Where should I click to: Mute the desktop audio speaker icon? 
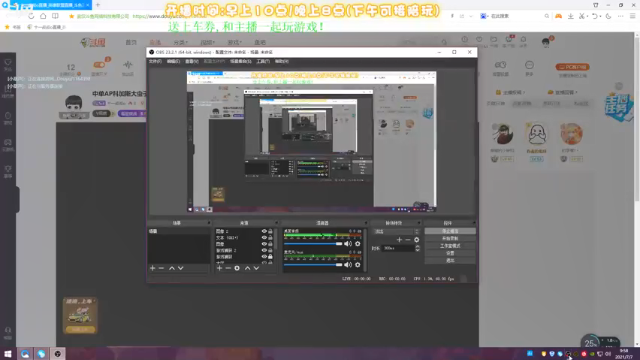[x=348, y=244]
